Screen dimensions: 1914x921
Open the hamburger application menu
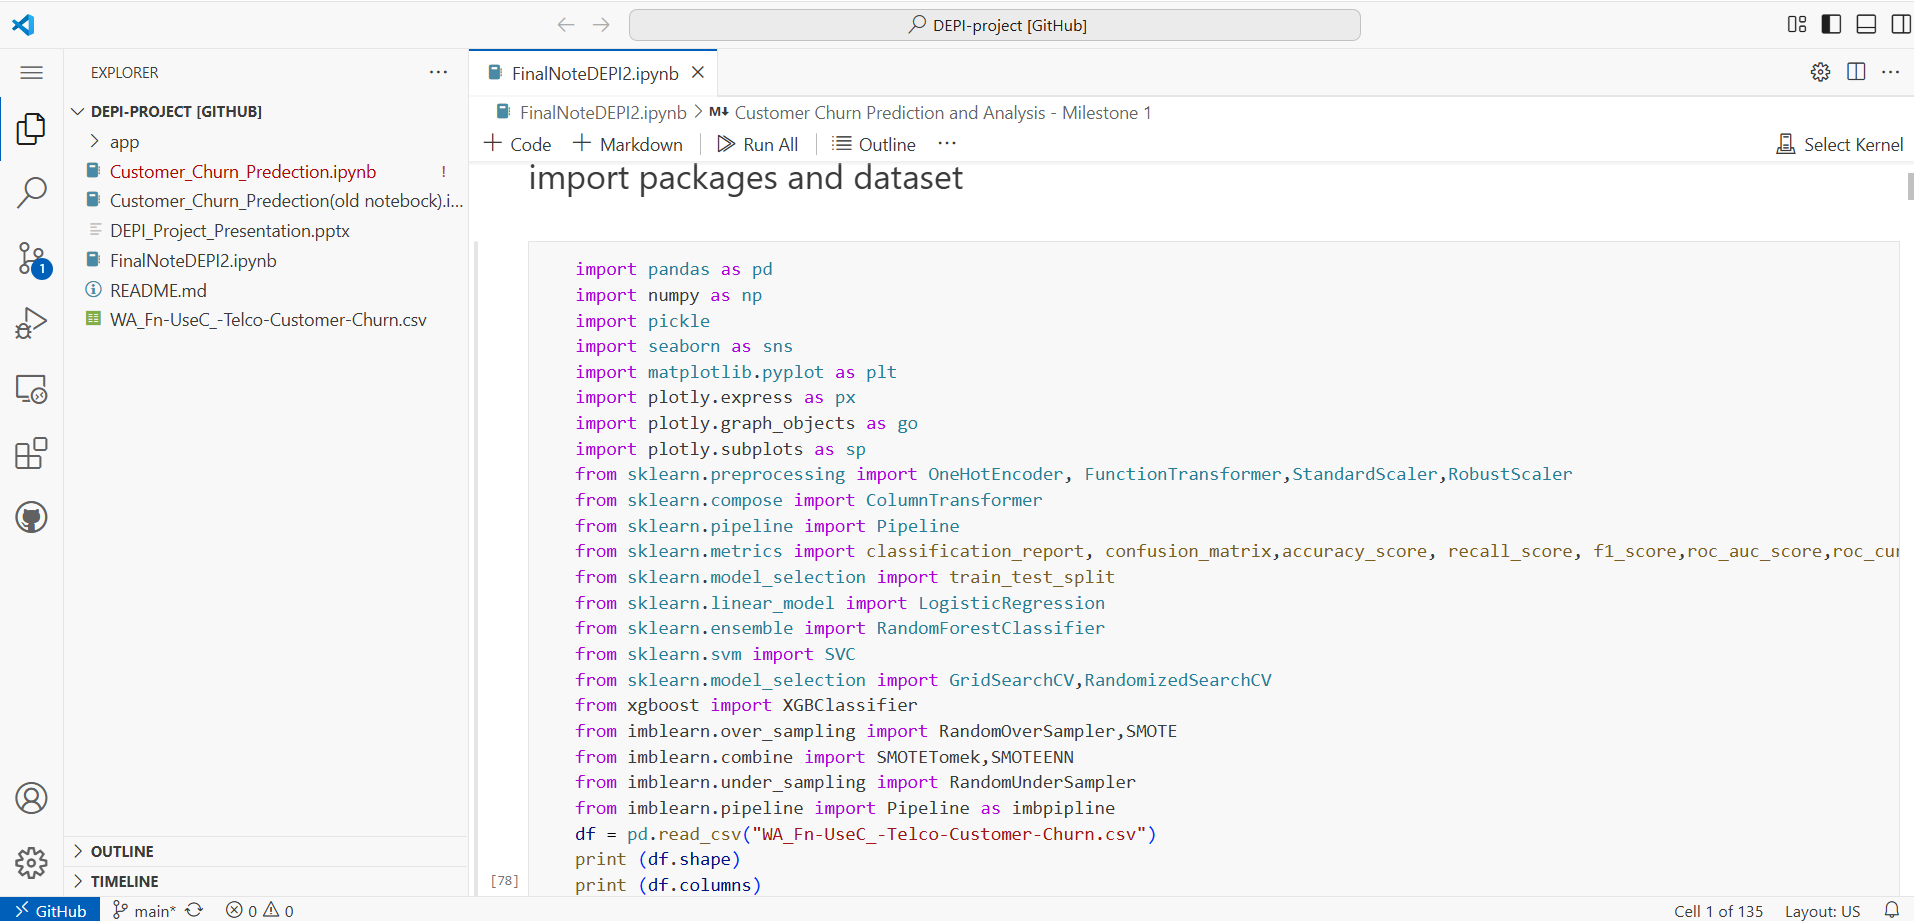point(32,72)
